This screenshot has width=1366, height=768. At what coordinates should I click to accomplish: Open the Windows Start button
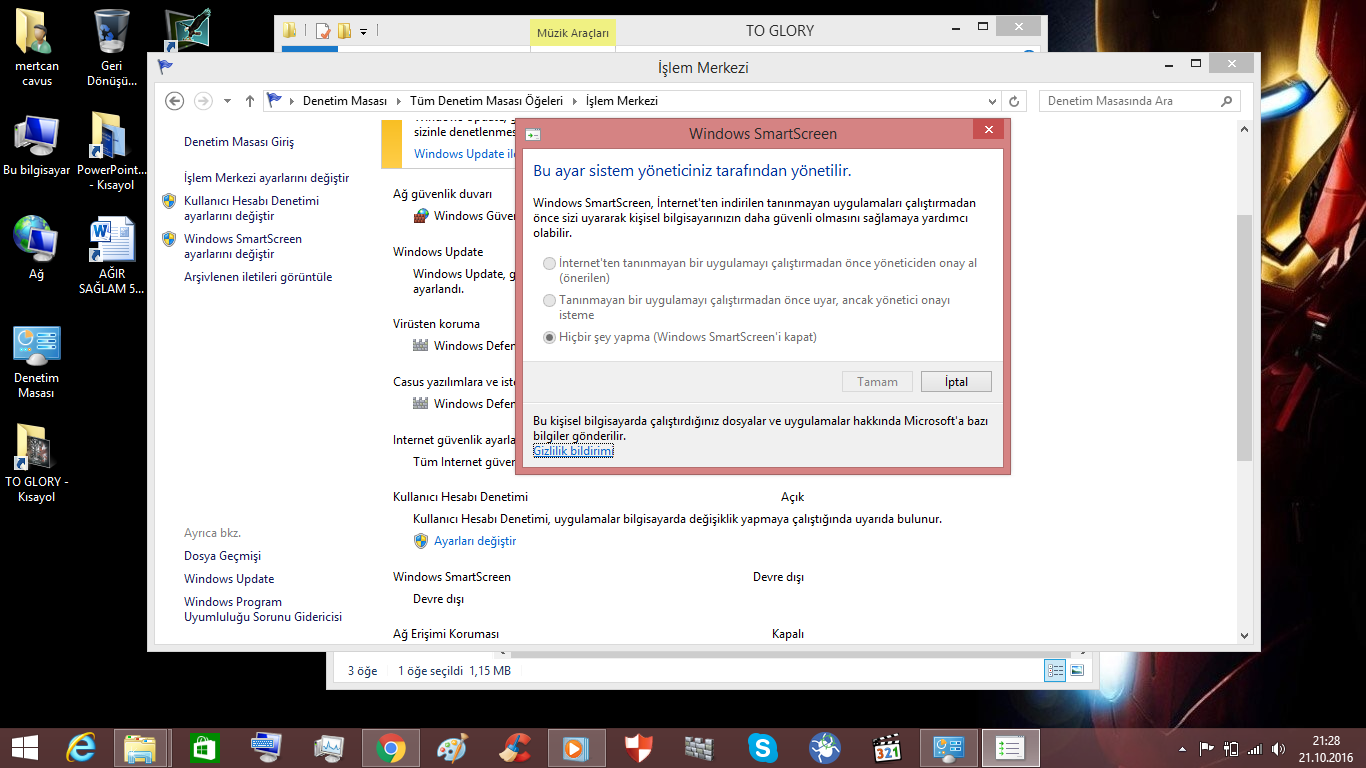(x=24, y=748)
